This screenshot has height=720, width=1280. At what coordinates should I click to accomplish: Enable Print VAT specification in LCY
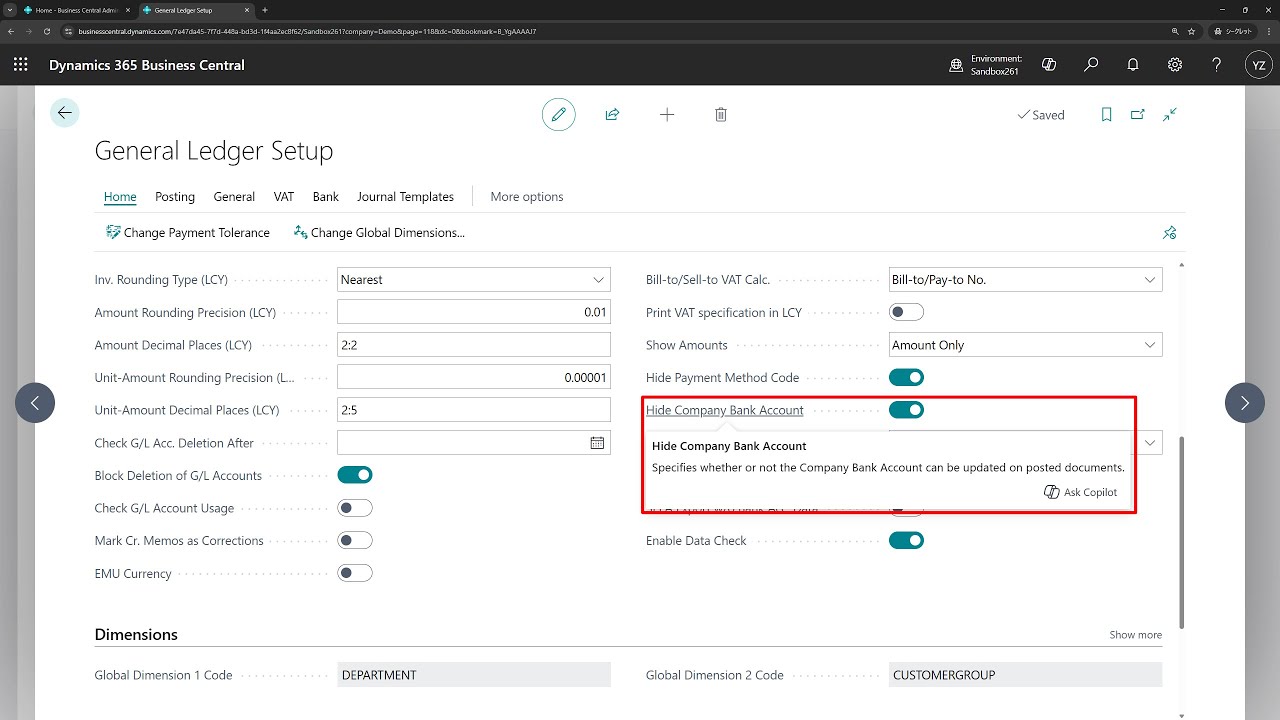tap(906, 312)
